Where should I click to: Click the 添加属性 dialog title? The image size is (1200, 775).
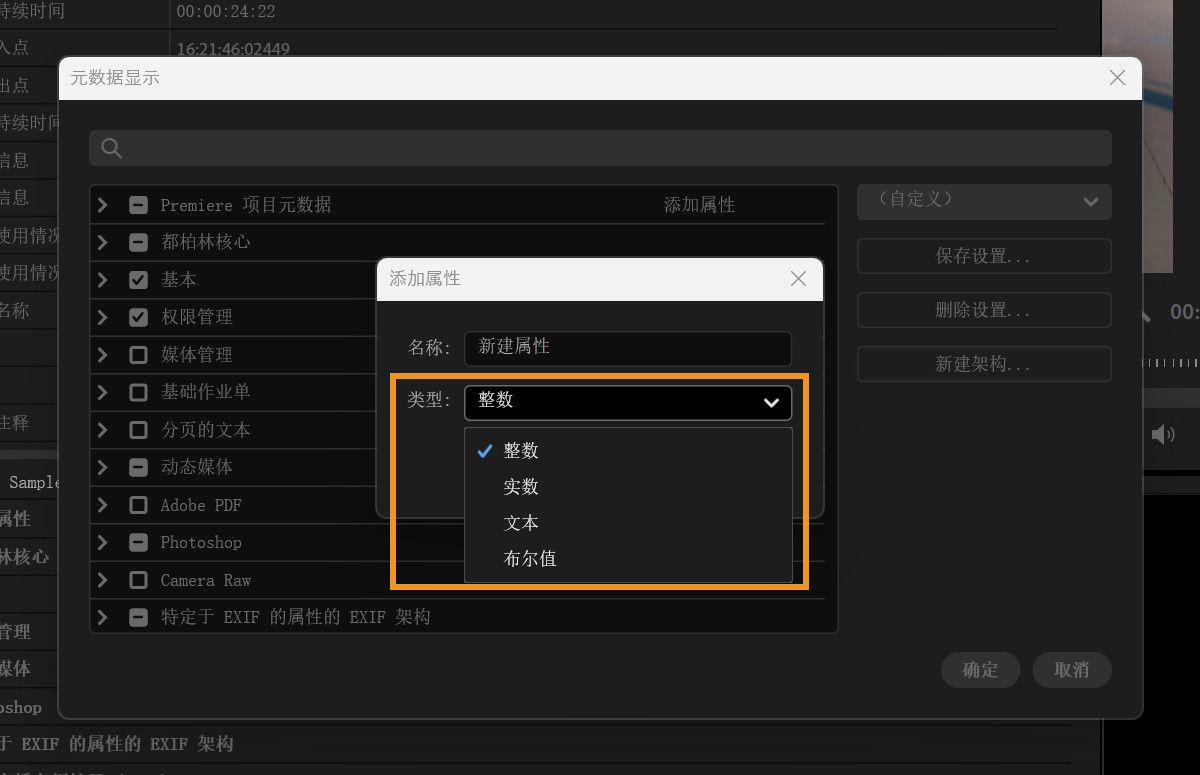click(x=425, y=279)
